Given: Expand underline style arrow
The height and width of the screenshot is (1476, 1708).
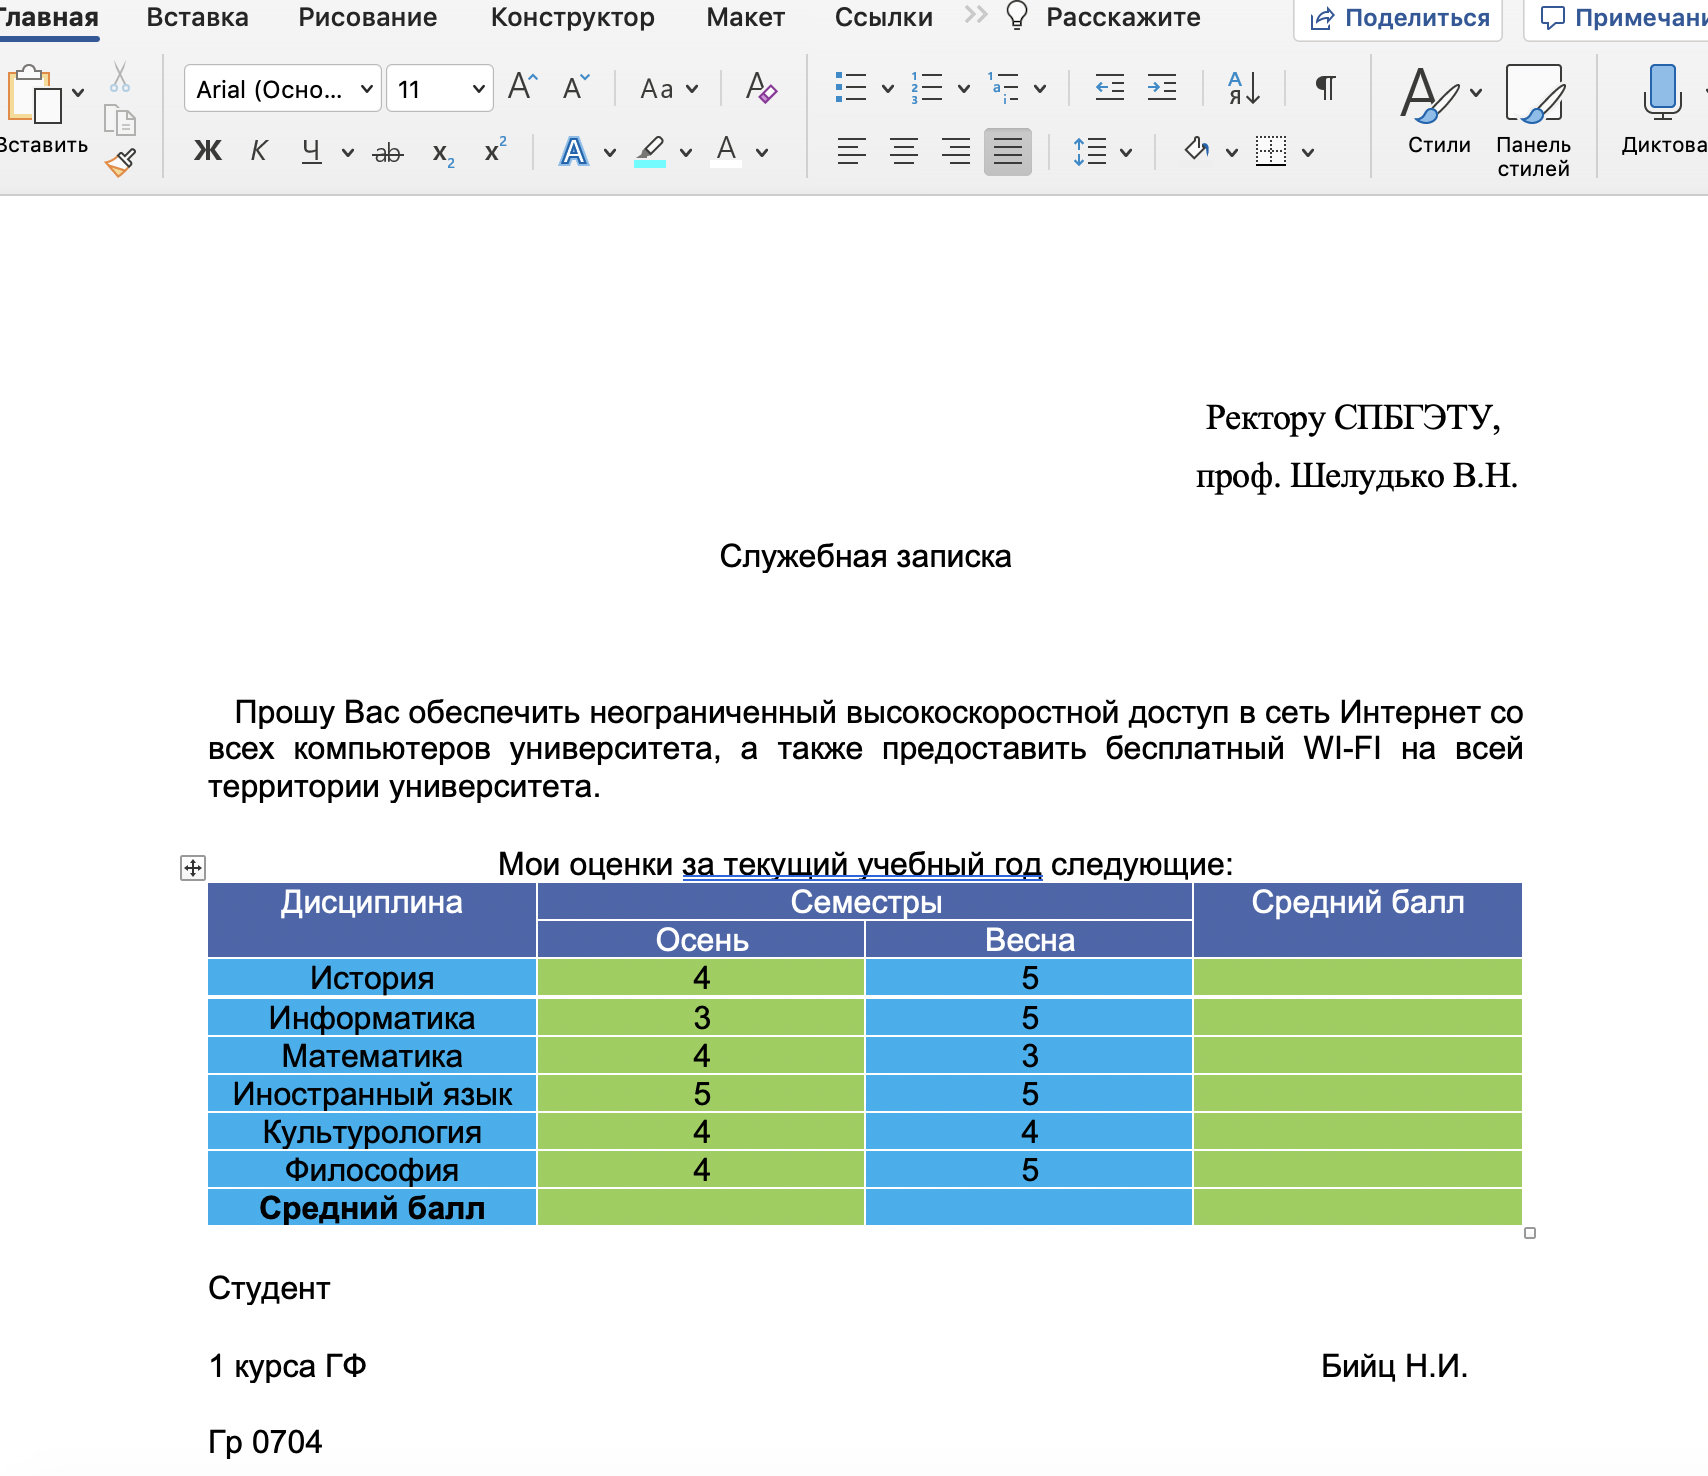Looking at the screenshot, I should (348, 153).
